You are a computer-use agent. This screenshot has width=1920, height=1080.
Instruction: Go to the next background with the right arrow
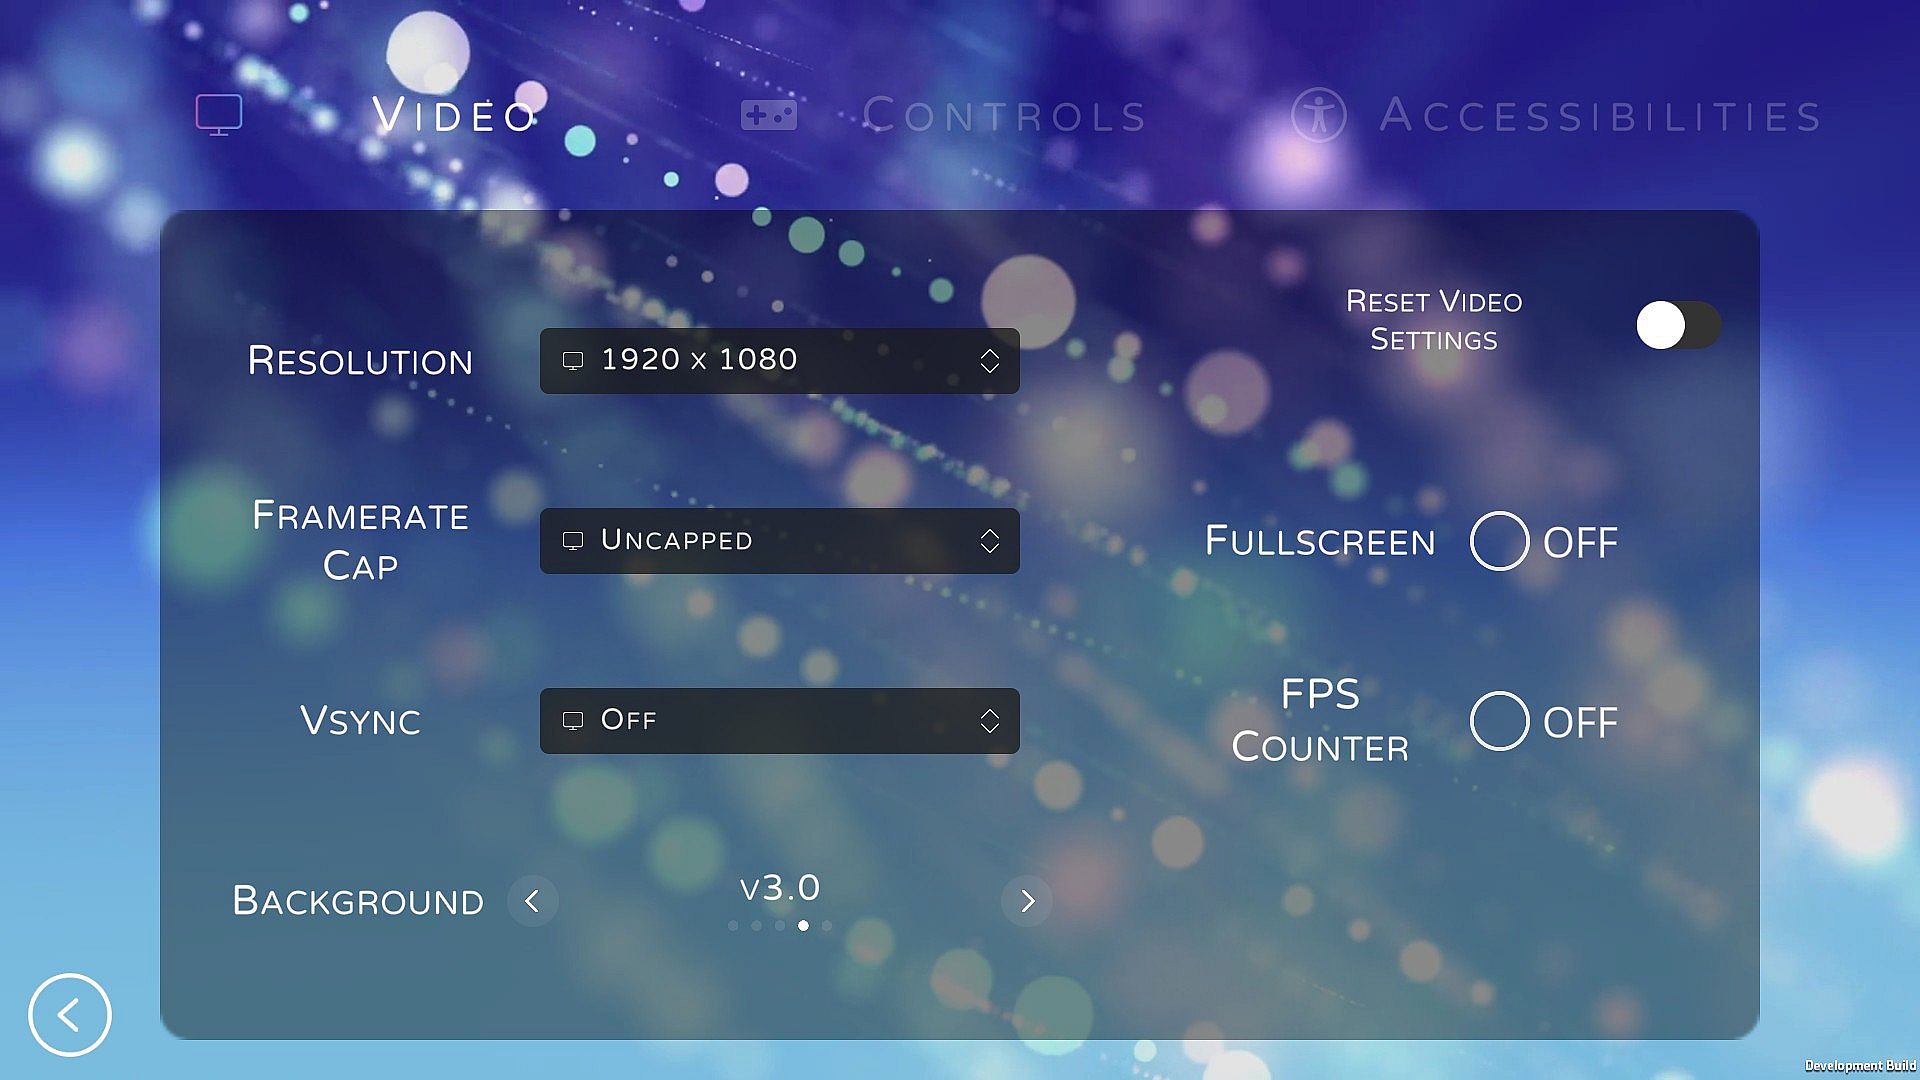1027,901
